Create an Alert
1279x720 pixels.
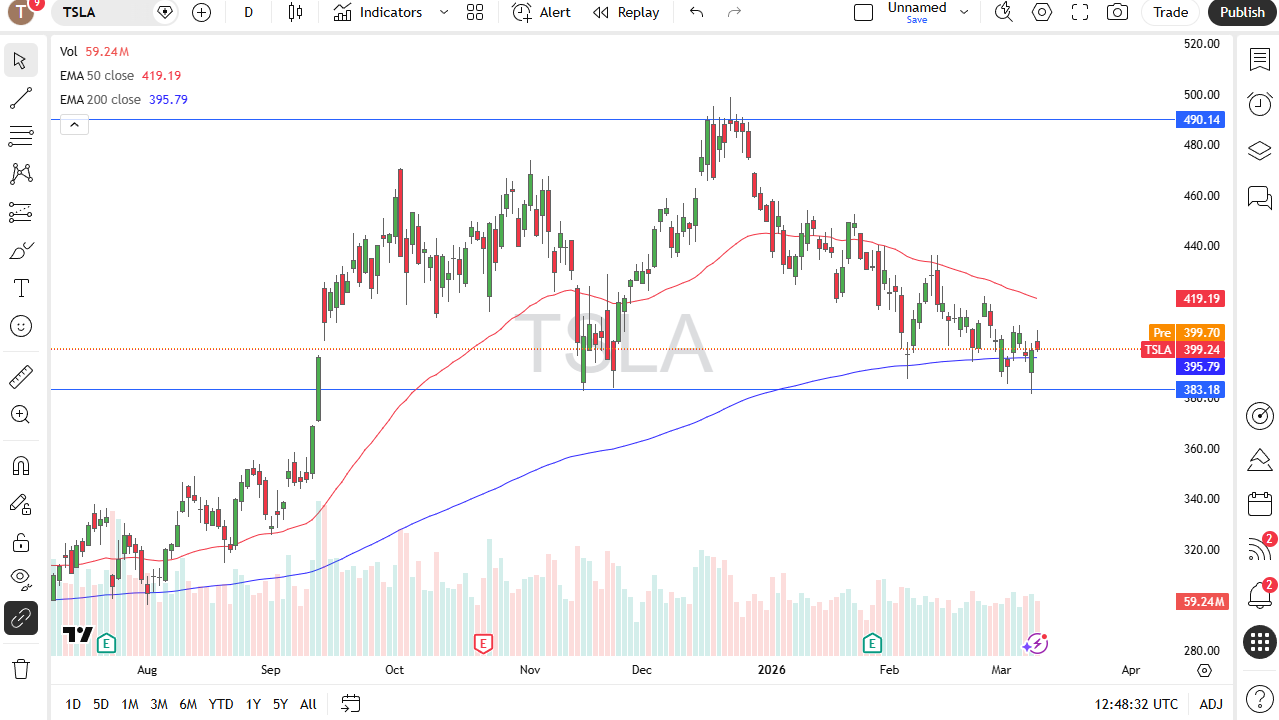(x=541, y=12)
